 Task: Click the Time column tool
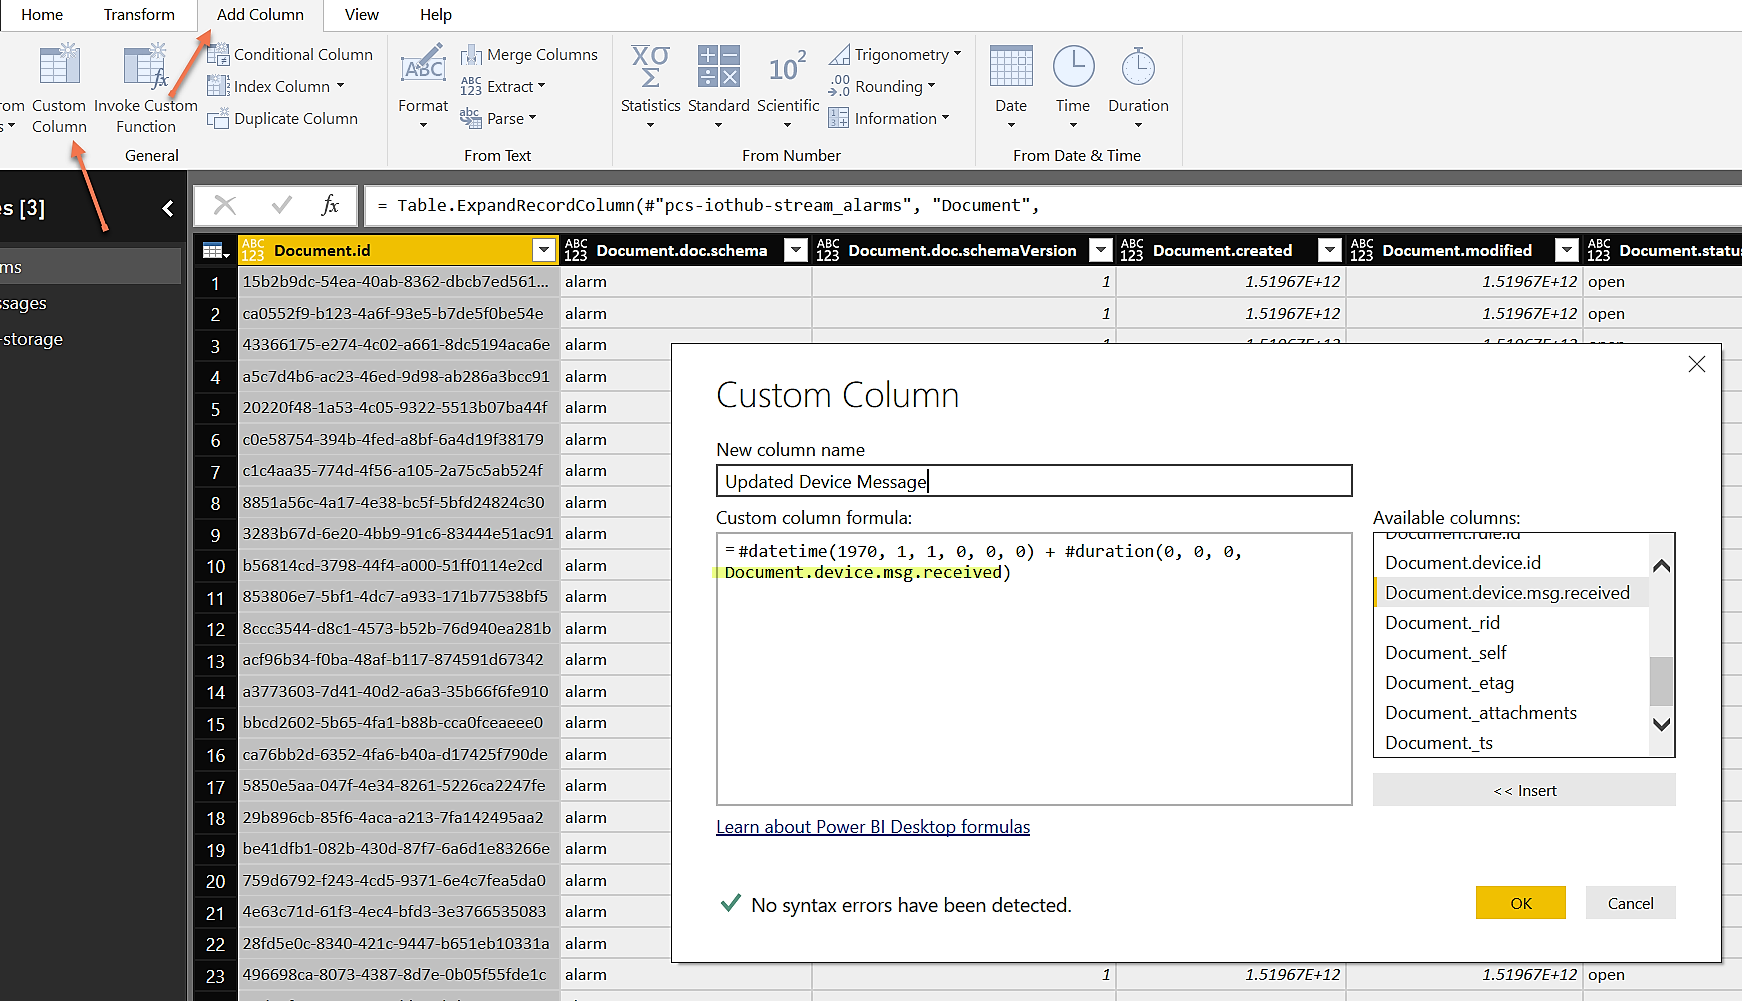coord(1072,67)
